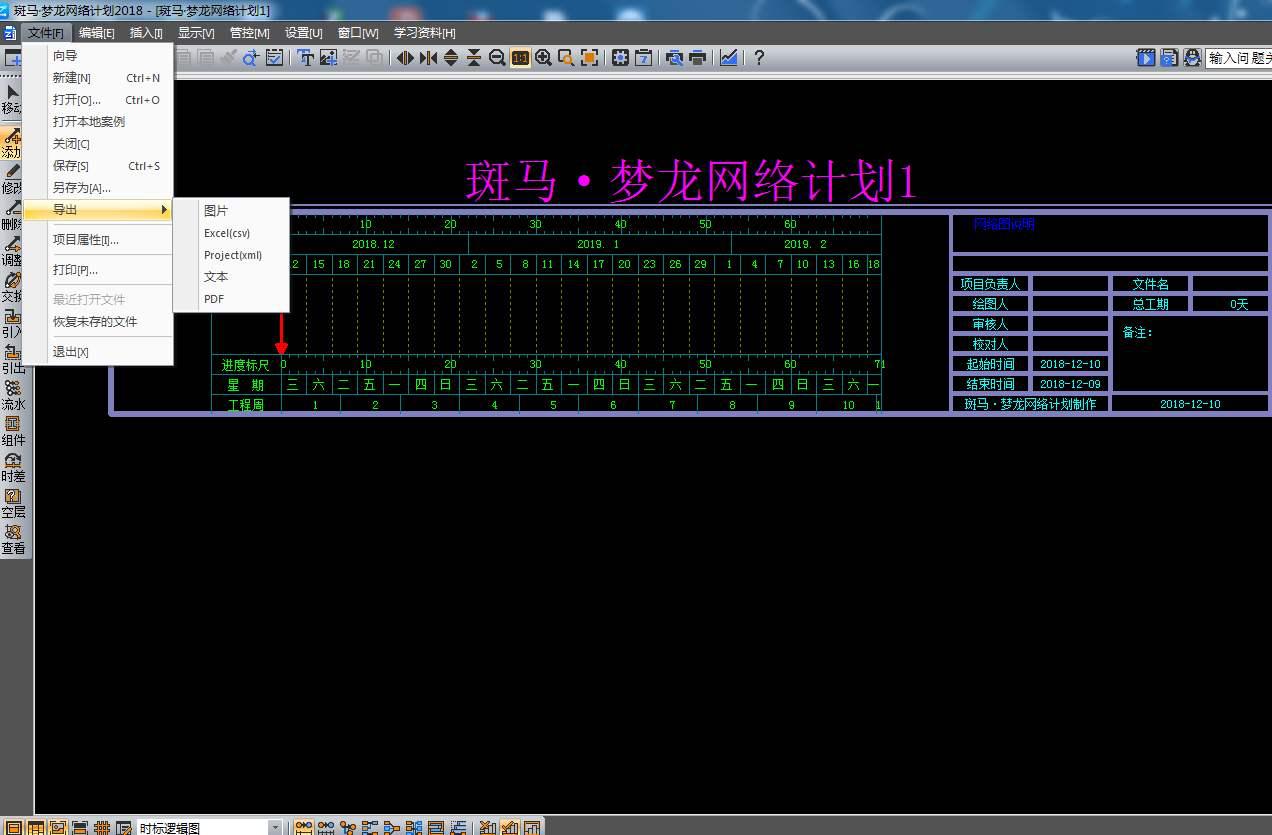Toggle the first bottom-left view mode icon
The height and width of the screenshot is (835, 1272).
(14, 827)
